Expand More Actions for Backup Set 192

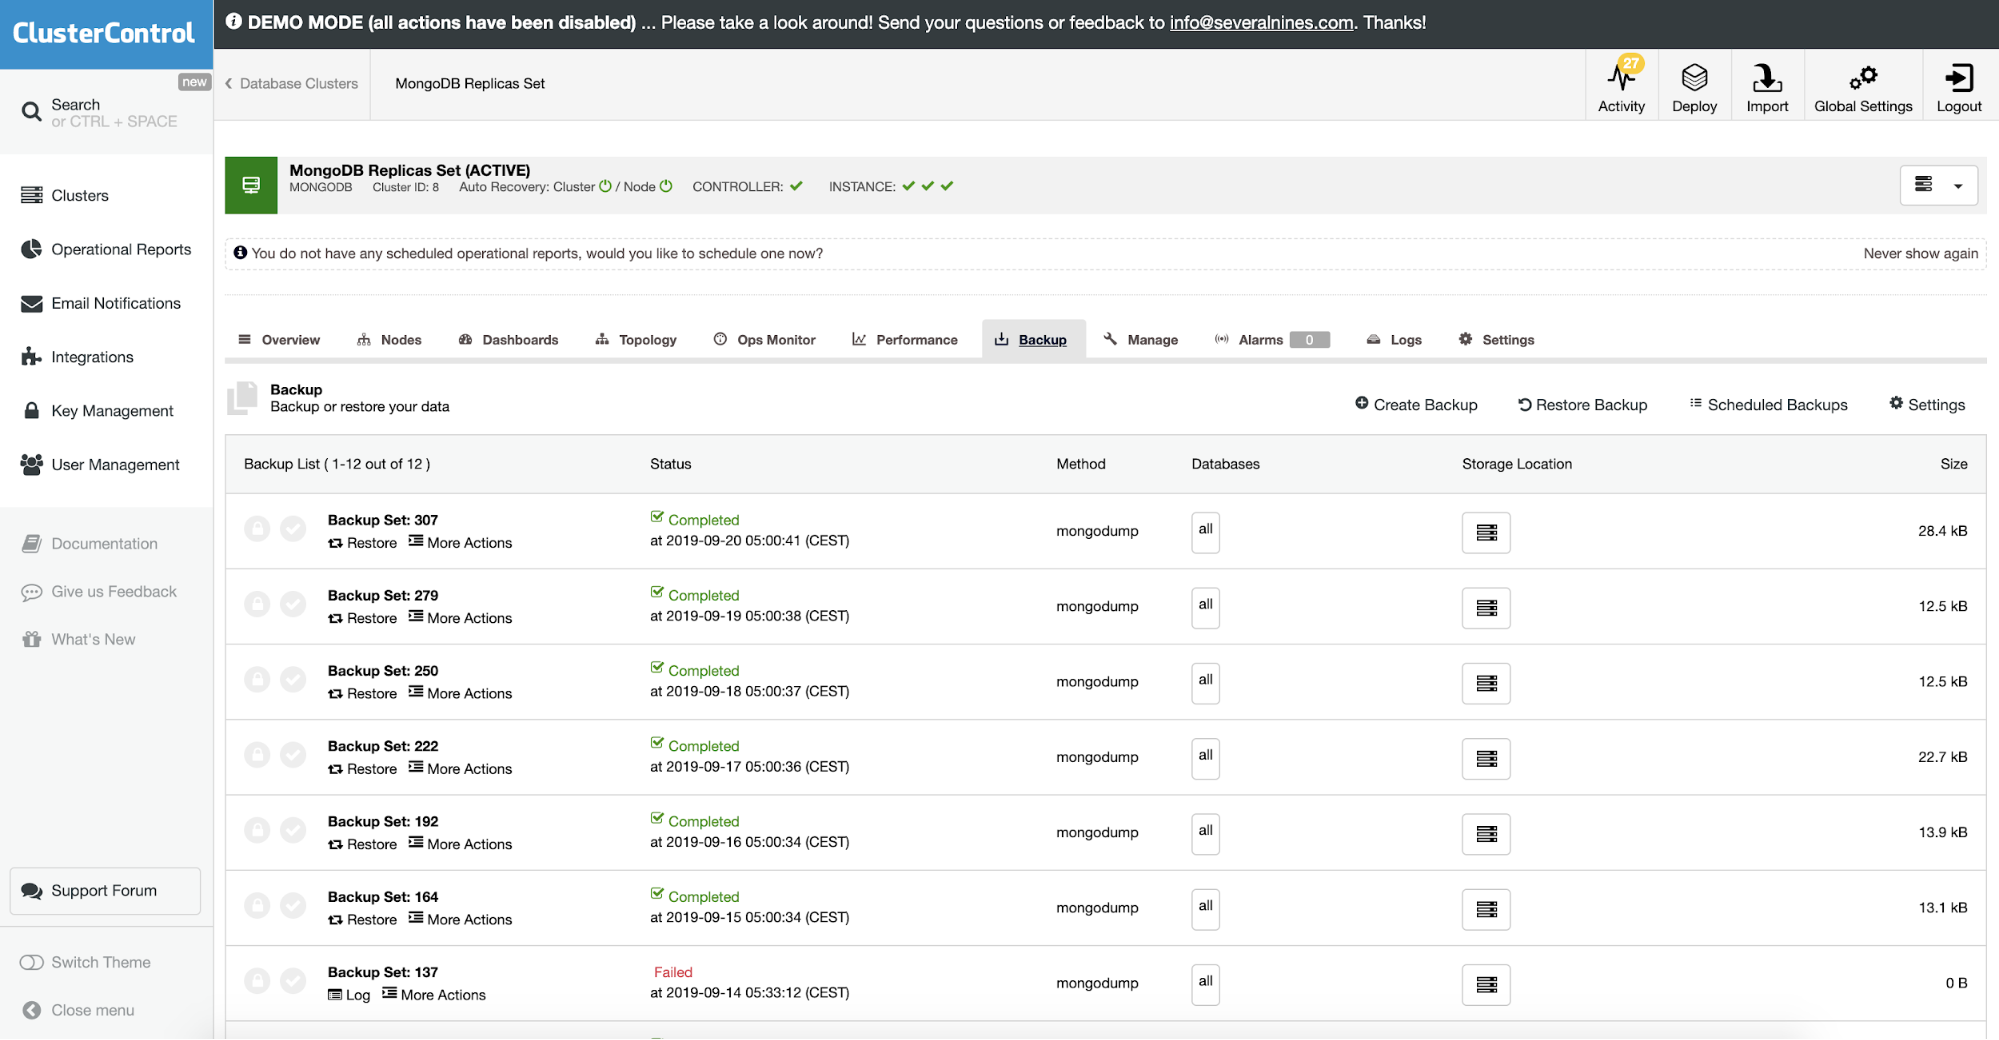point(460,844)
